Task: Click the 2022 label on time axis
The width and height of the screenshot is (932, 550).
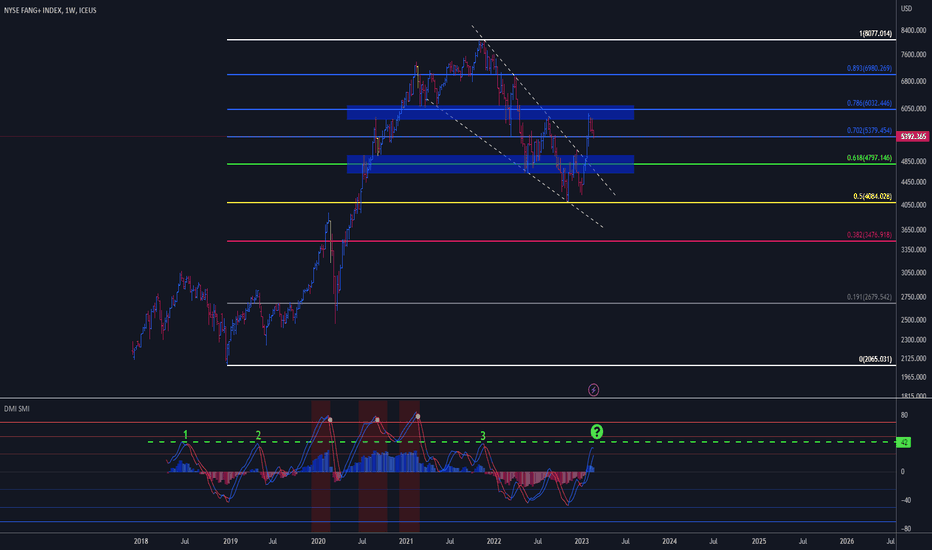Action: click(494, 541)
